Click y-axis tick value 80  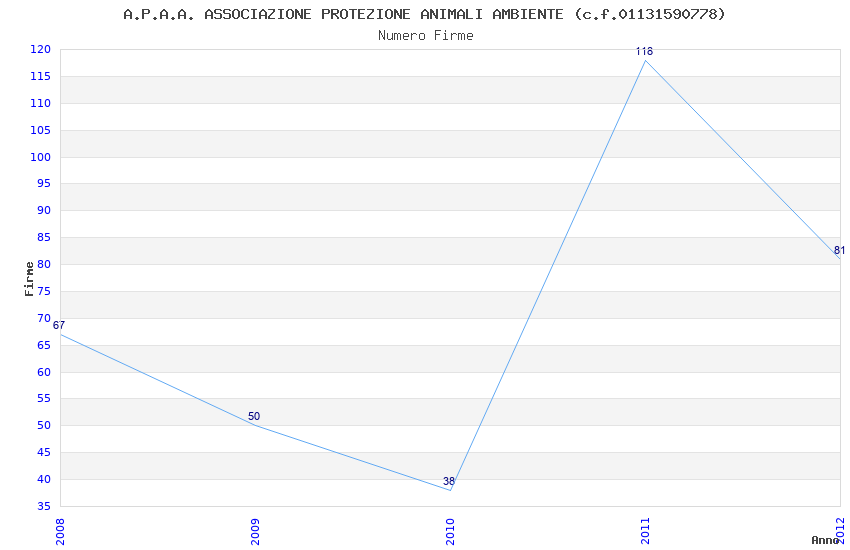pyautogui.click(x=44, y=264)
